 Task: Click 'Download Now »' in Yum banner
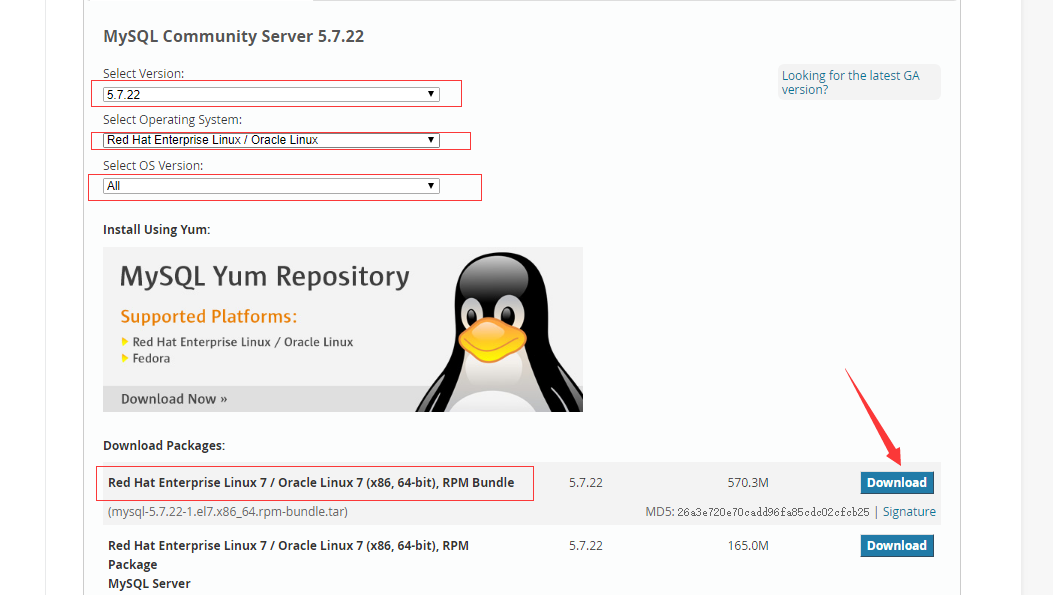174,399
